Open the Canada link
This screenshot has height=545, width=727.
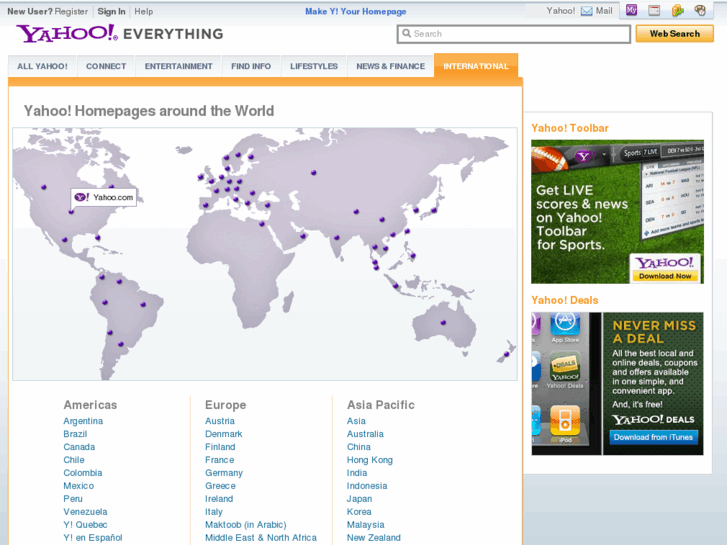(x=79, y=447)
